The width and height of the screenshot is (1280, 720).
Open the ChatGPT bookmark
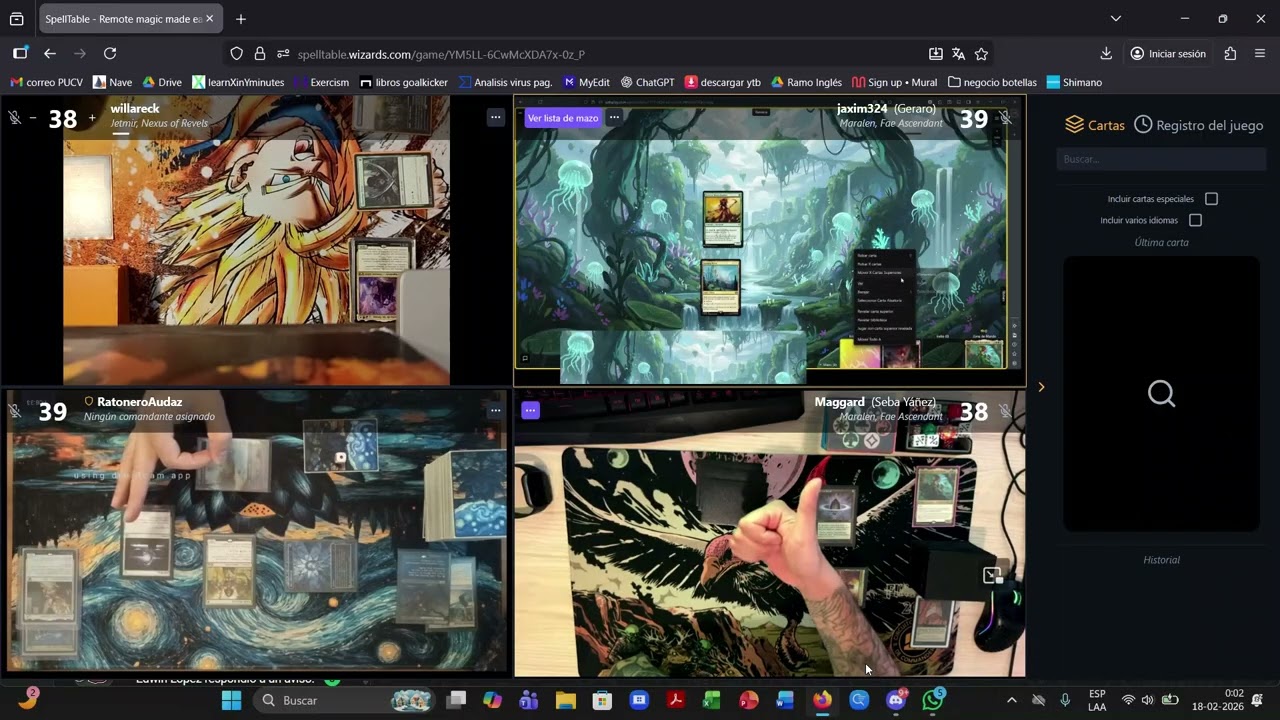[647, 82]
